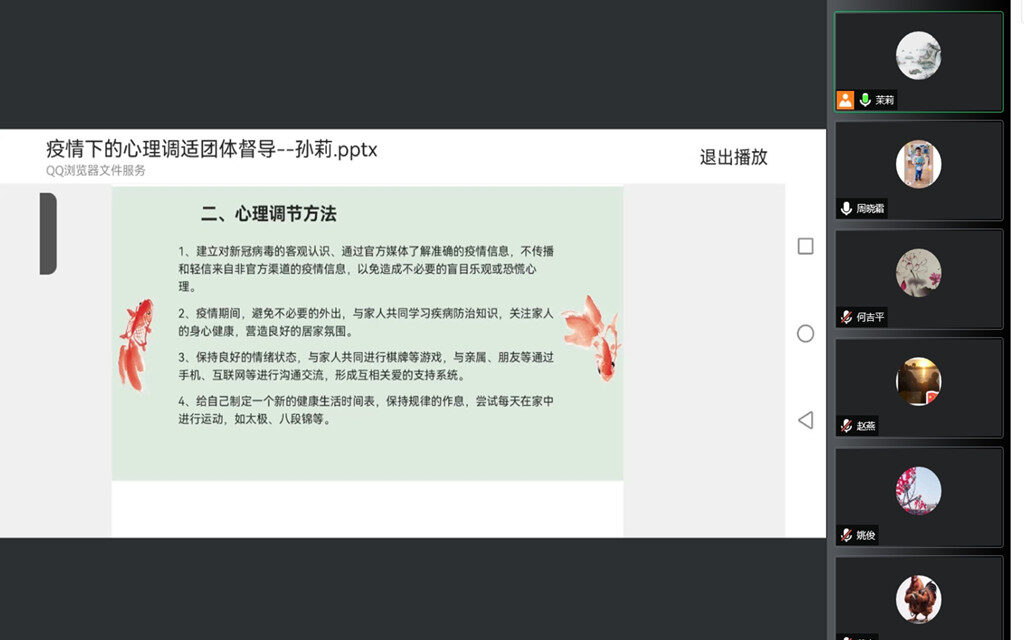Viewport: 1024px width, 640px height.
Task: Click the muted microphone icon for 姚俊
Action: coord(846,535)
